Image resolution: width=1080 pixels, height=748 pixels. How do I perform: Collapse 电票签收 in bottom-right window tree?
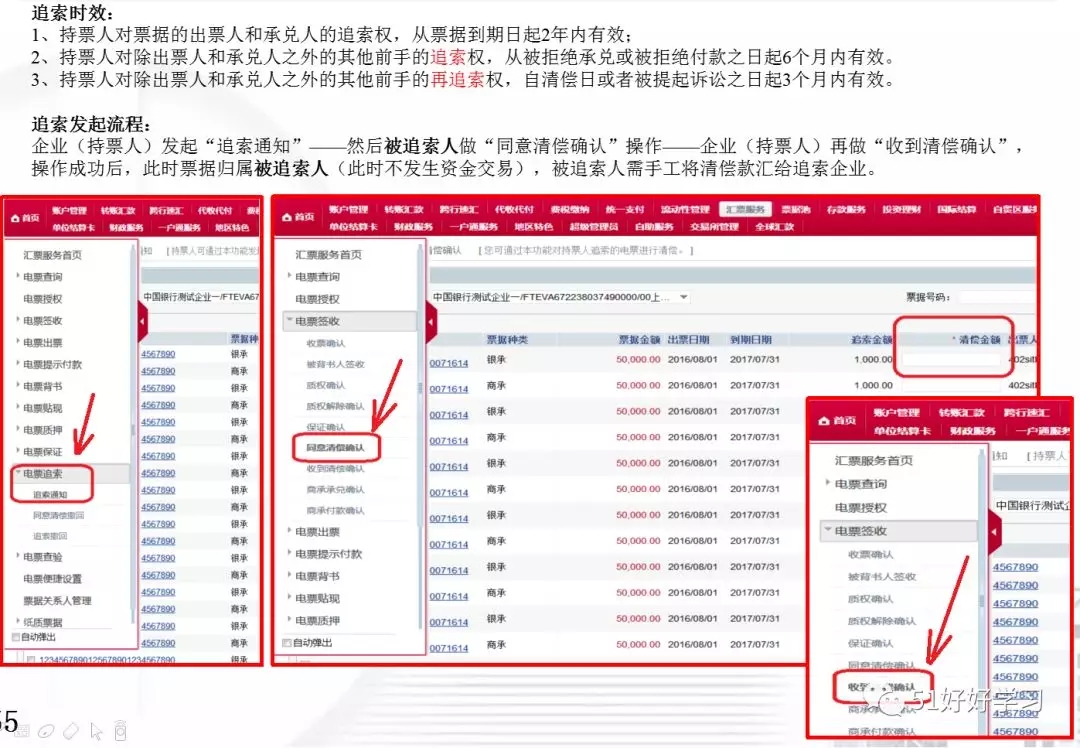tap(827, 530)
